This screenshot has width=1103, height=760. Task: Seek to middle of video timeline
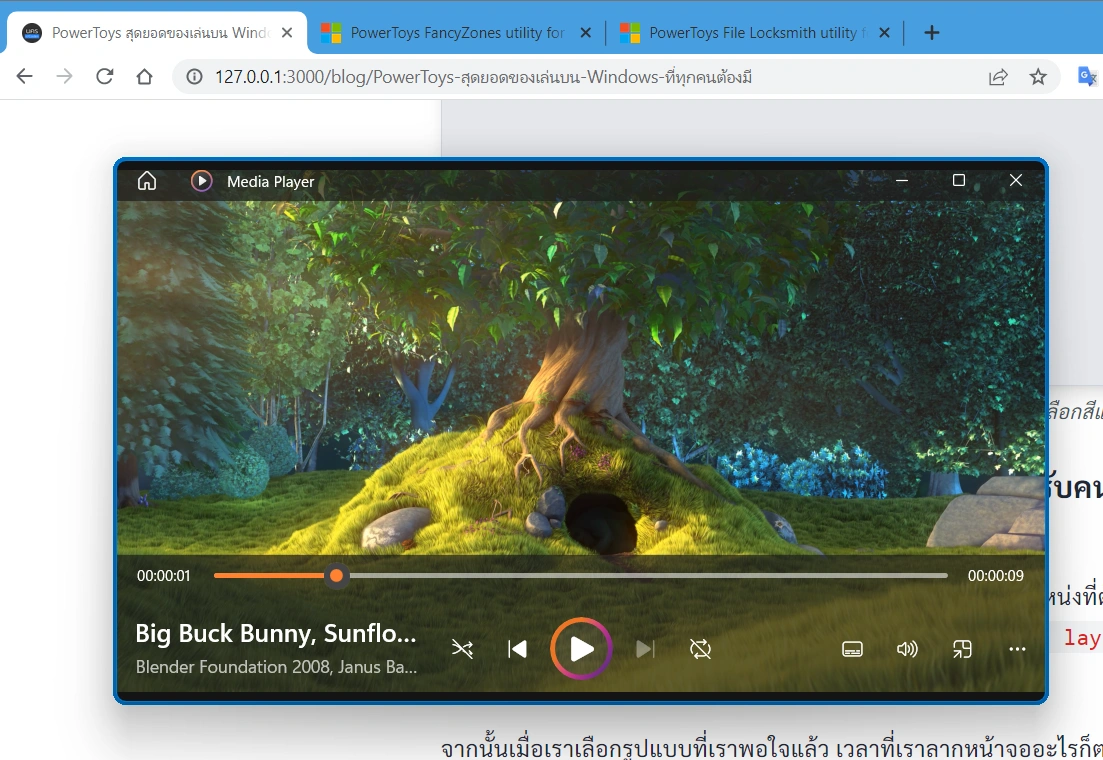pyautogui.click(x=581, y=576)
